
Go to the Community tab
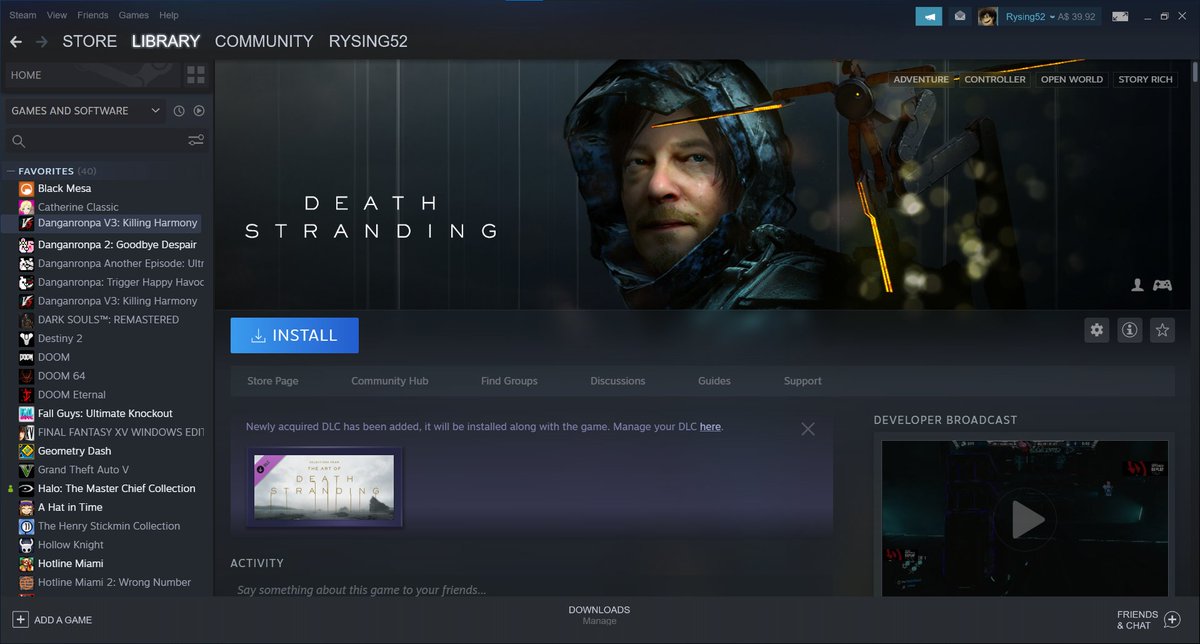264,42
